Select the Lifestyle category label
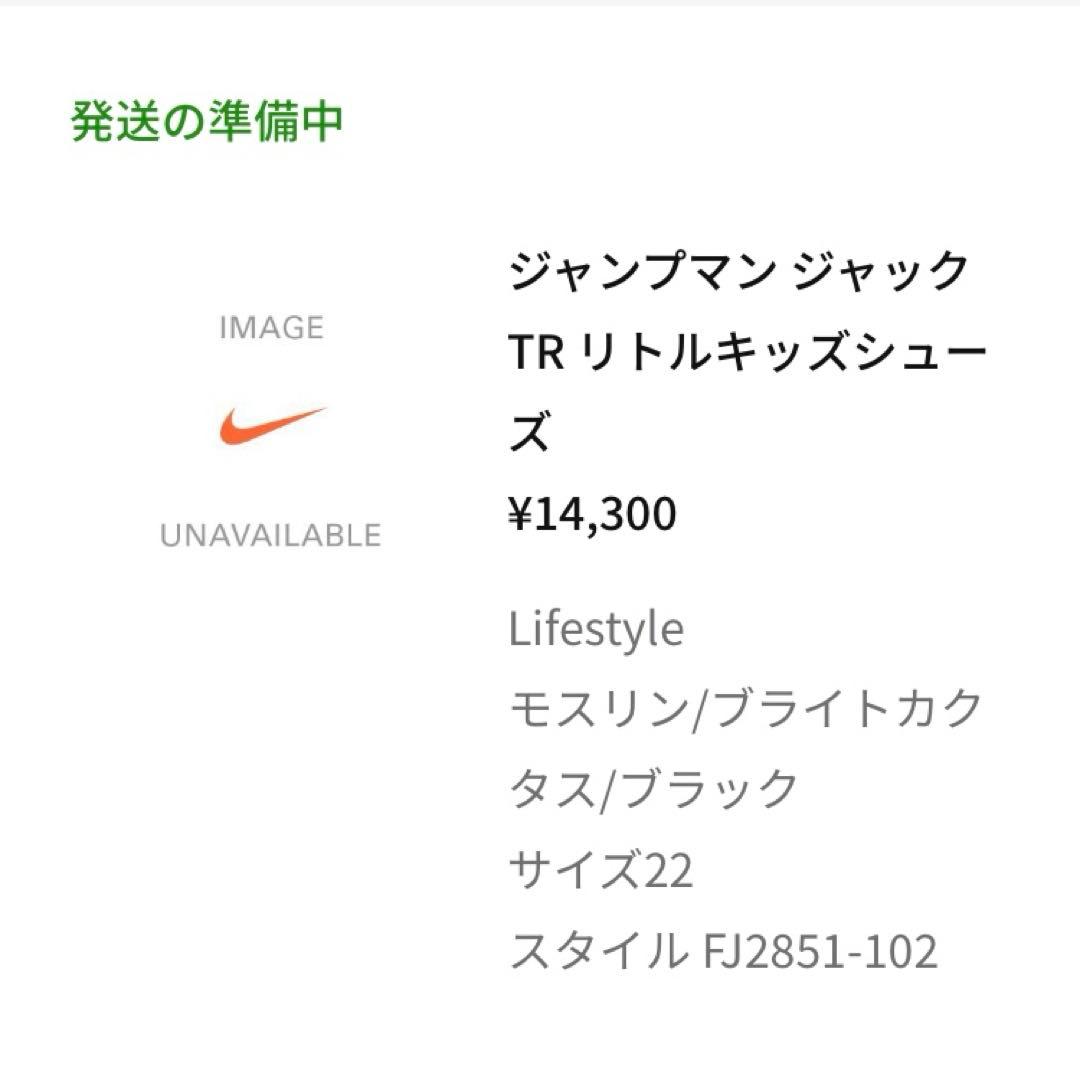This screenshot has width=1080, height=1080. 596,630
